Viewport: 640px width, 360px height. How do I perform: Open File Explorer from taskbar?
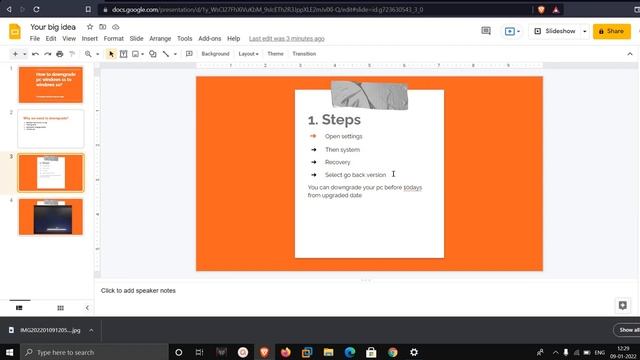click(328, 352)
